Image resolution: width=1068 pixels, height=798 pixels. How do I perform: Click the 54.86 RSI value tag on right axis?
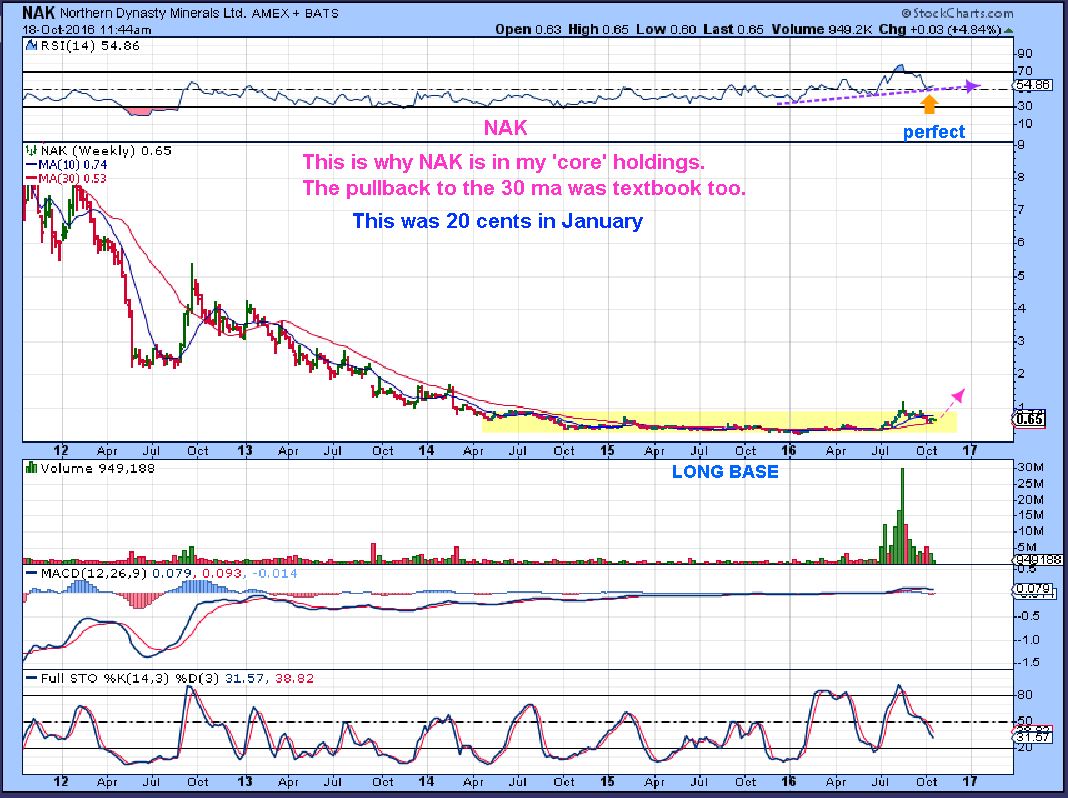(1033, 85)
